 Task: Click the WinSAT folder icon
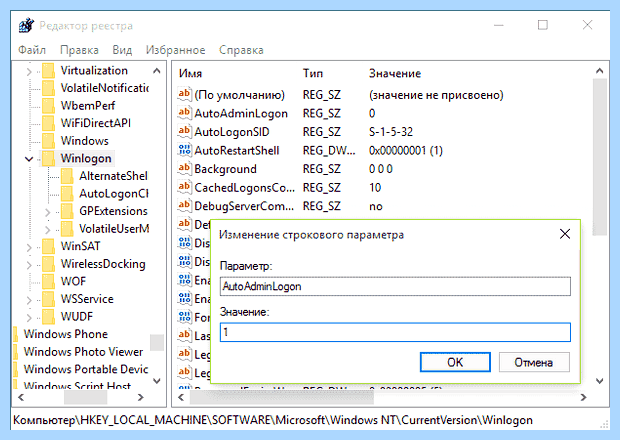pos(49,246)
